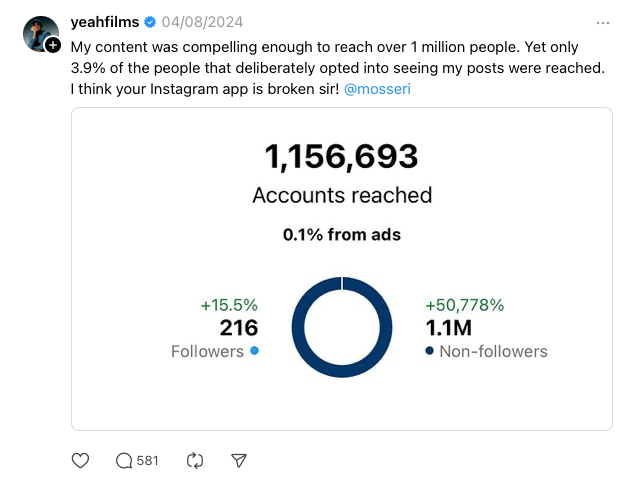Viewport: 637px width, 483px height.
Task: Open the yeahfilms profile picture
Action: coord(38,32)
